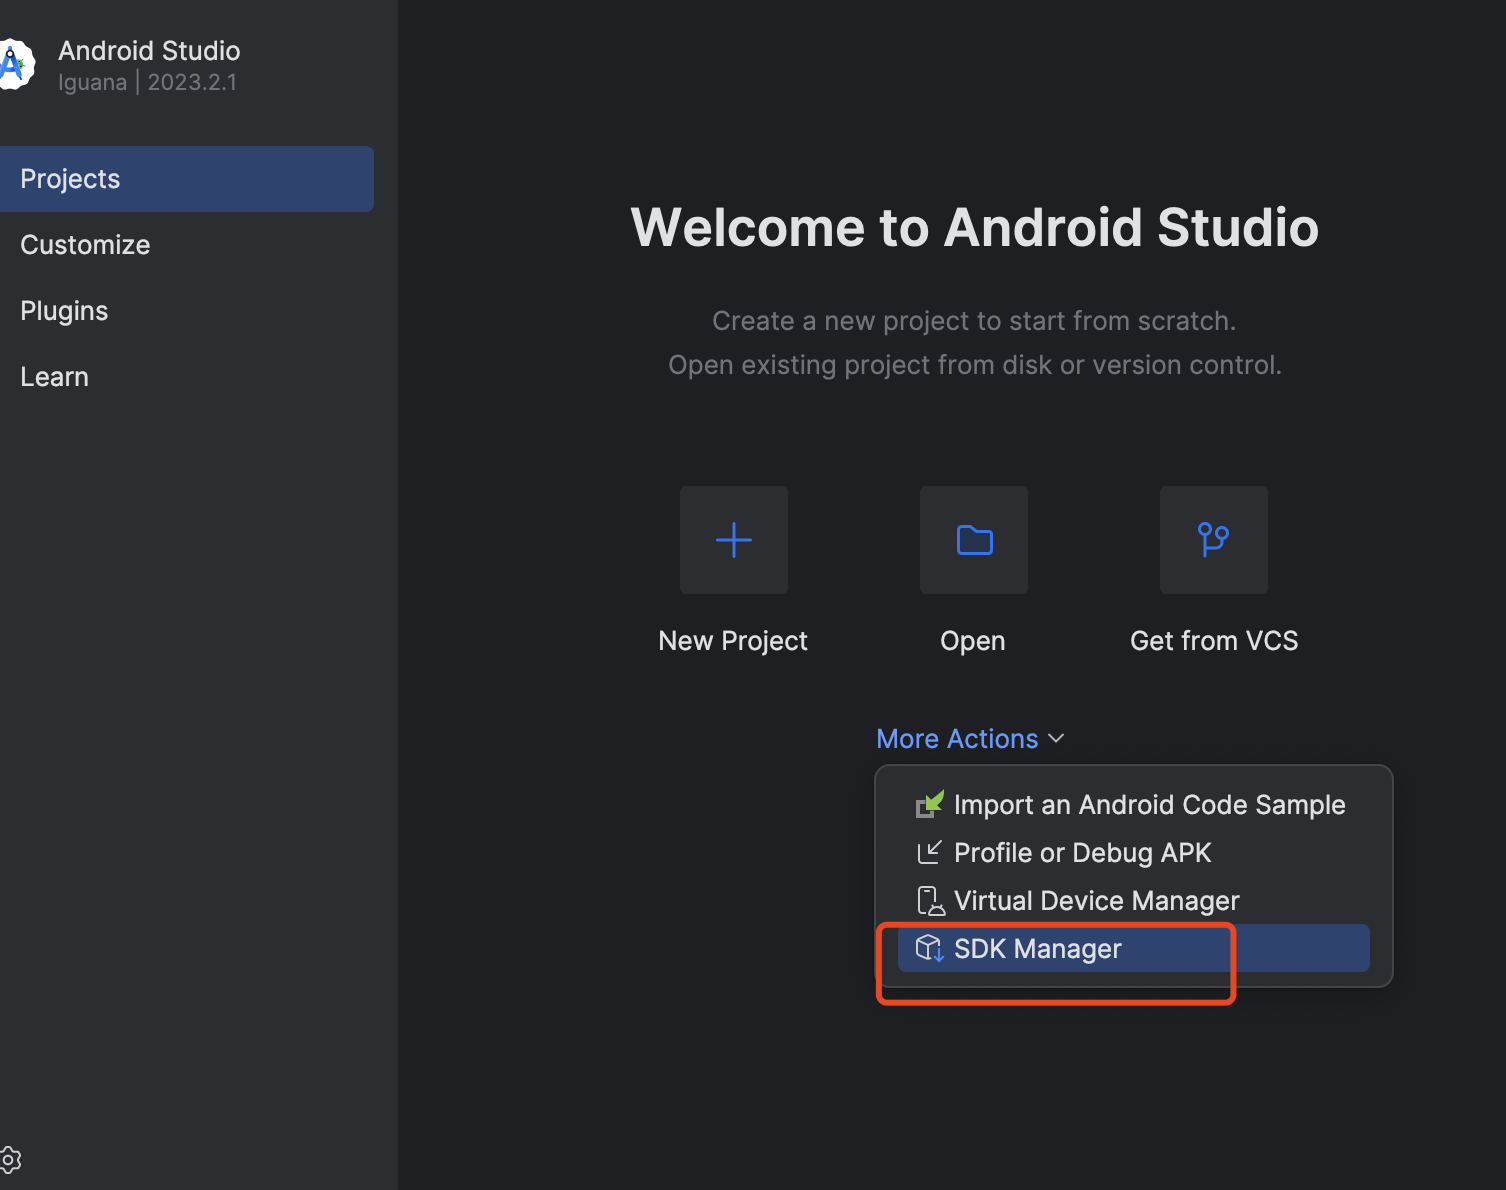Go to the Learn tab
1506x1190 pixels.
pos(187,377)
